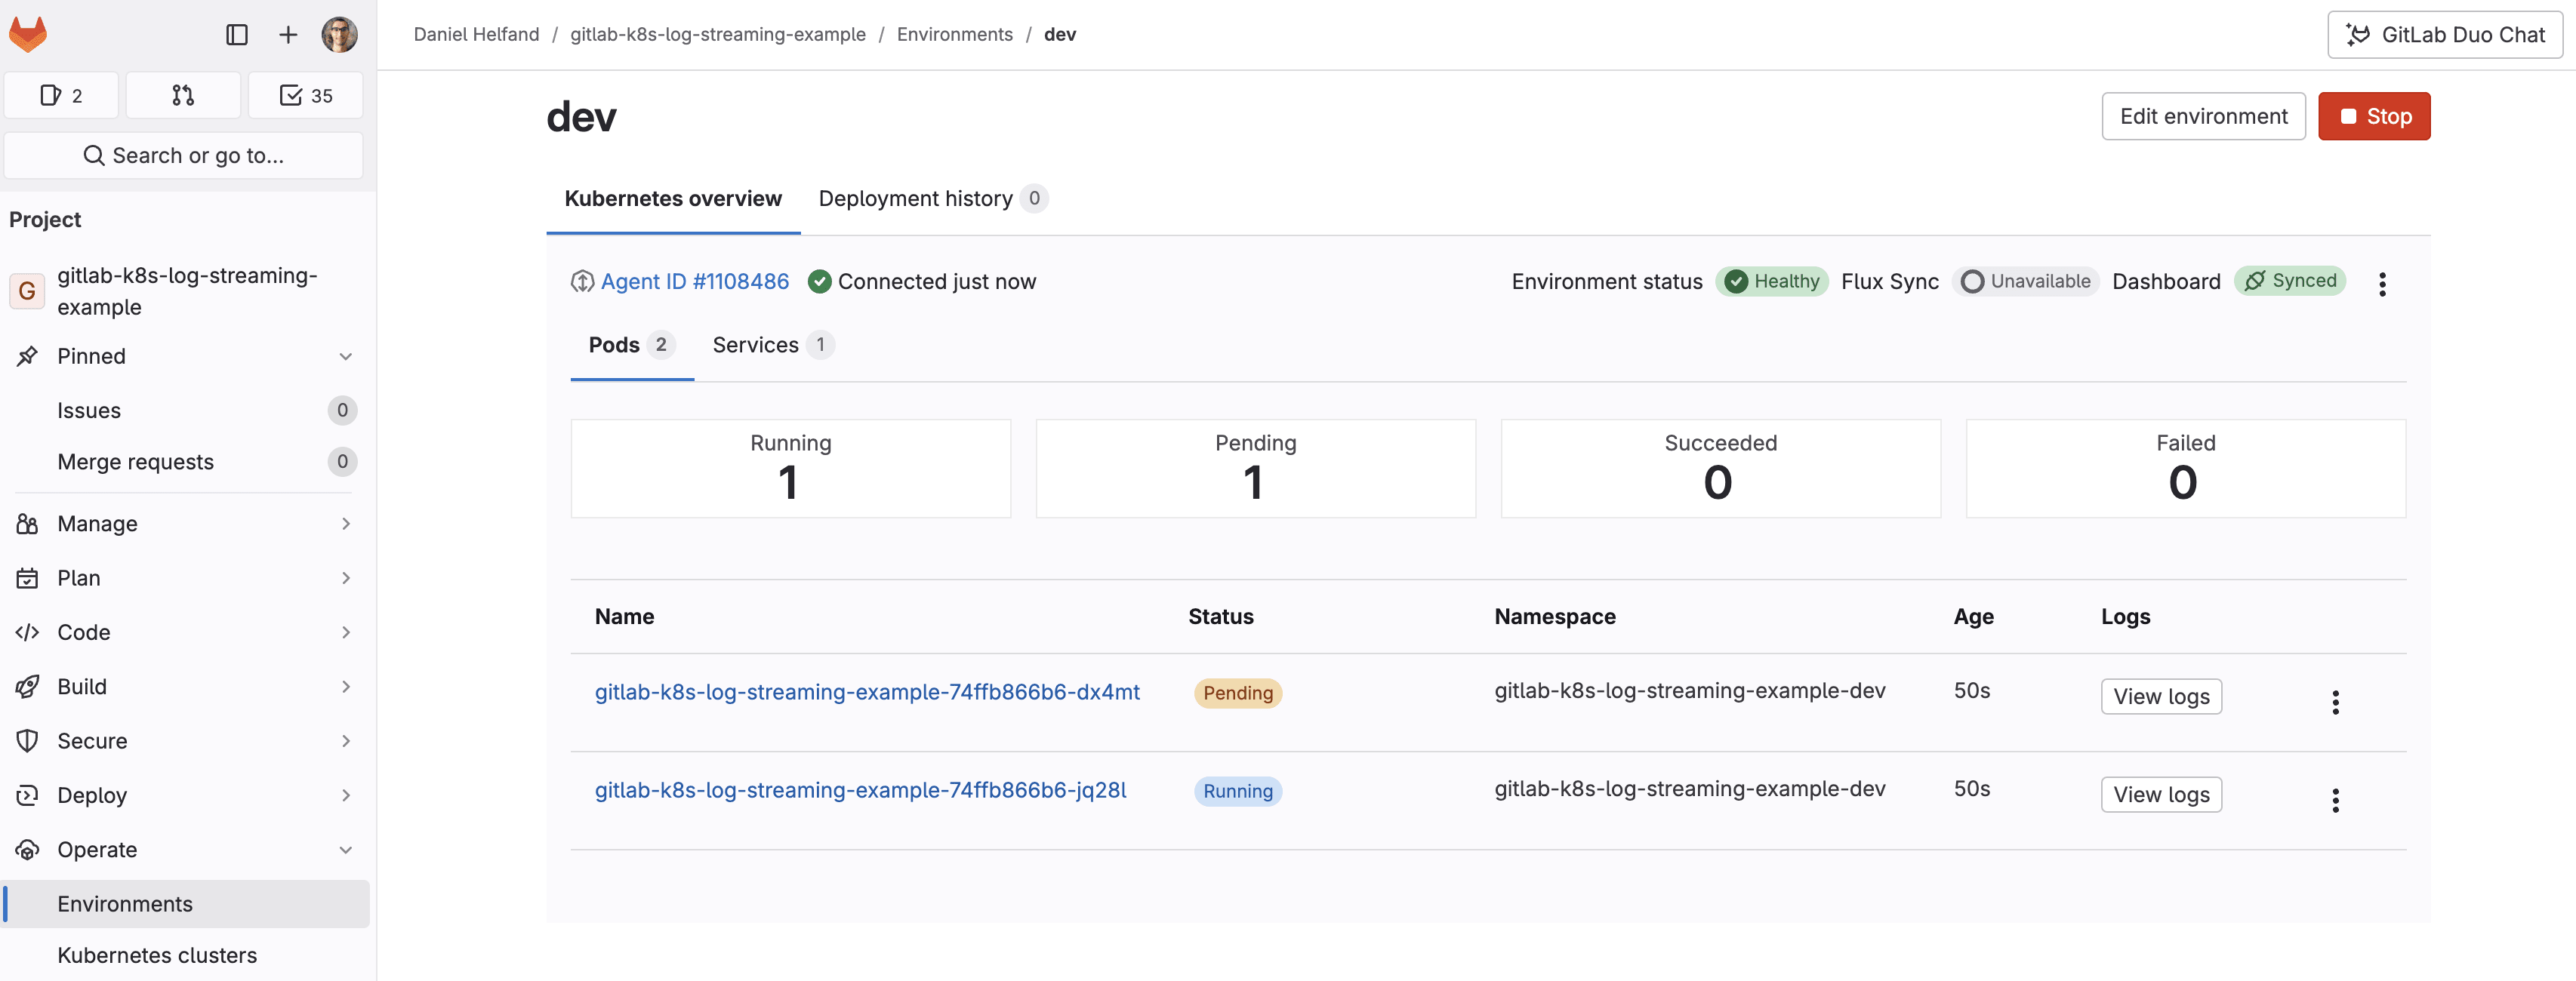Viewport: 2576px width, 981px height.
Task: Open Issues in the sidebar
Action: 184,411
